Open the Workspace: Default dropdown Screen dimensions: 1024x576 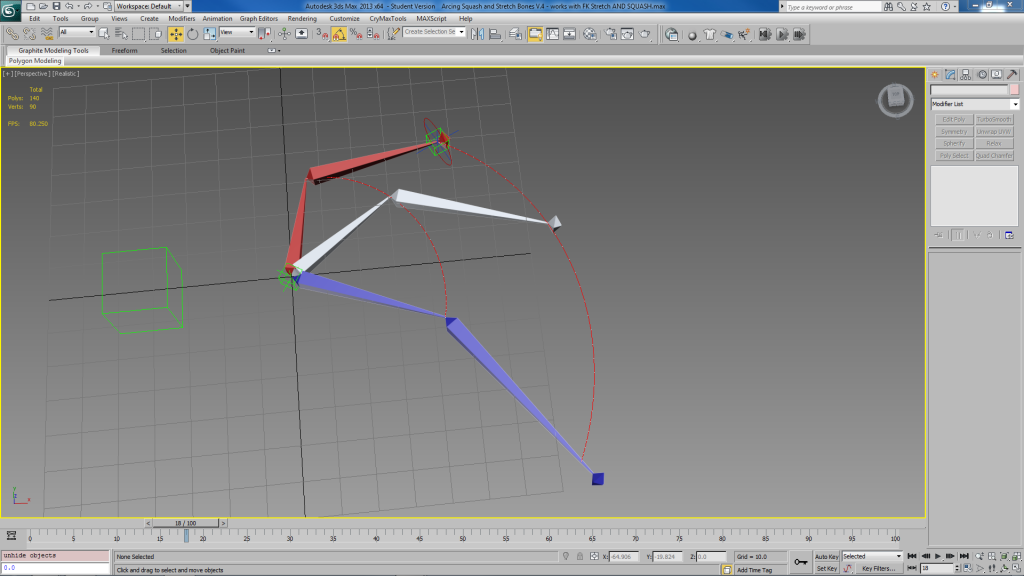tap(147, 6)
